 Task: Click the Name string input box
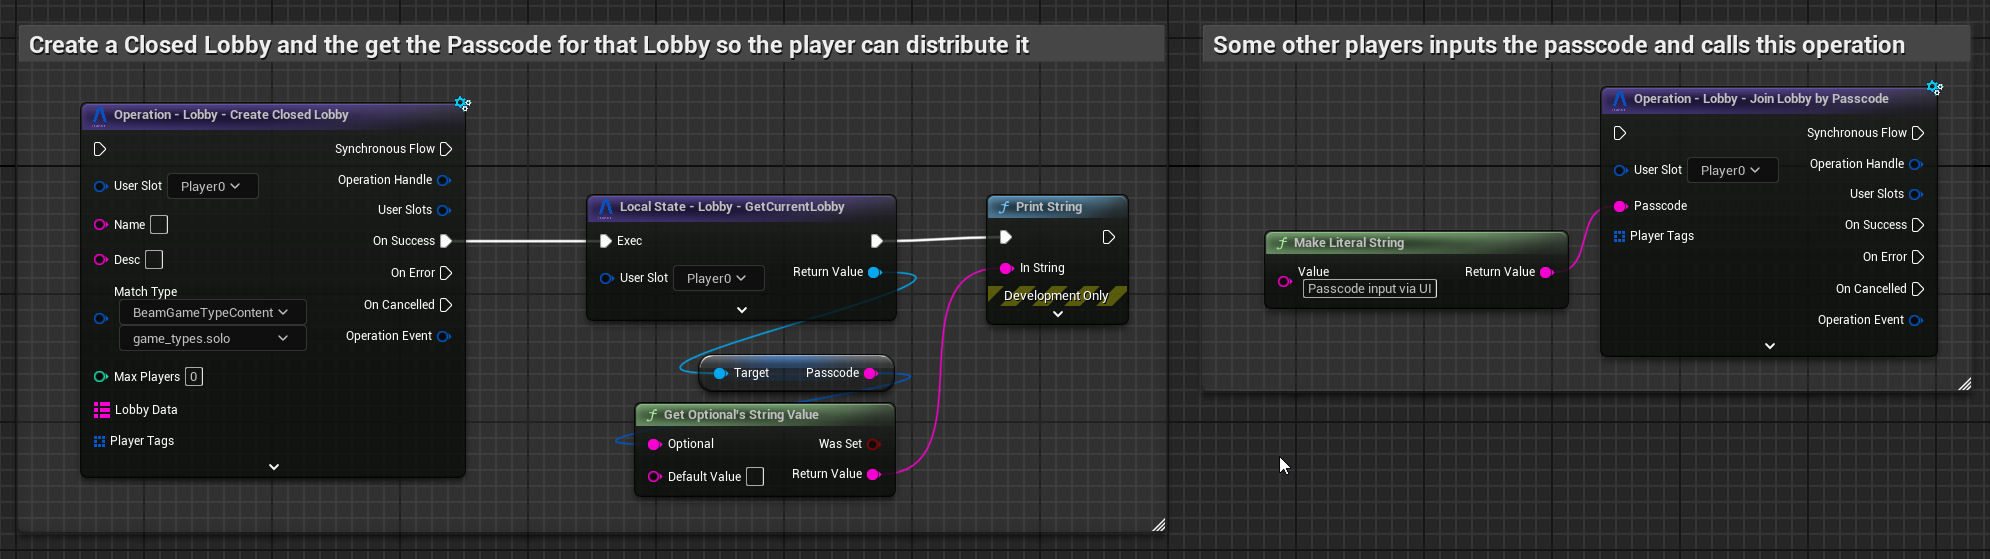pos(159,225)
